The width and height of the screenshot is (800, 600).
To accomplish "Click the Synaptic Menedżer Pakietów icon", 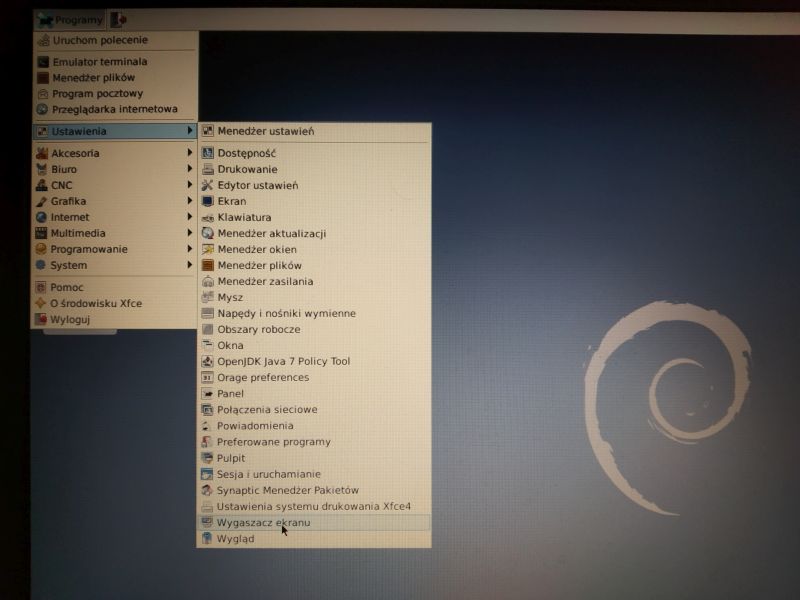I will pos(208,490).
